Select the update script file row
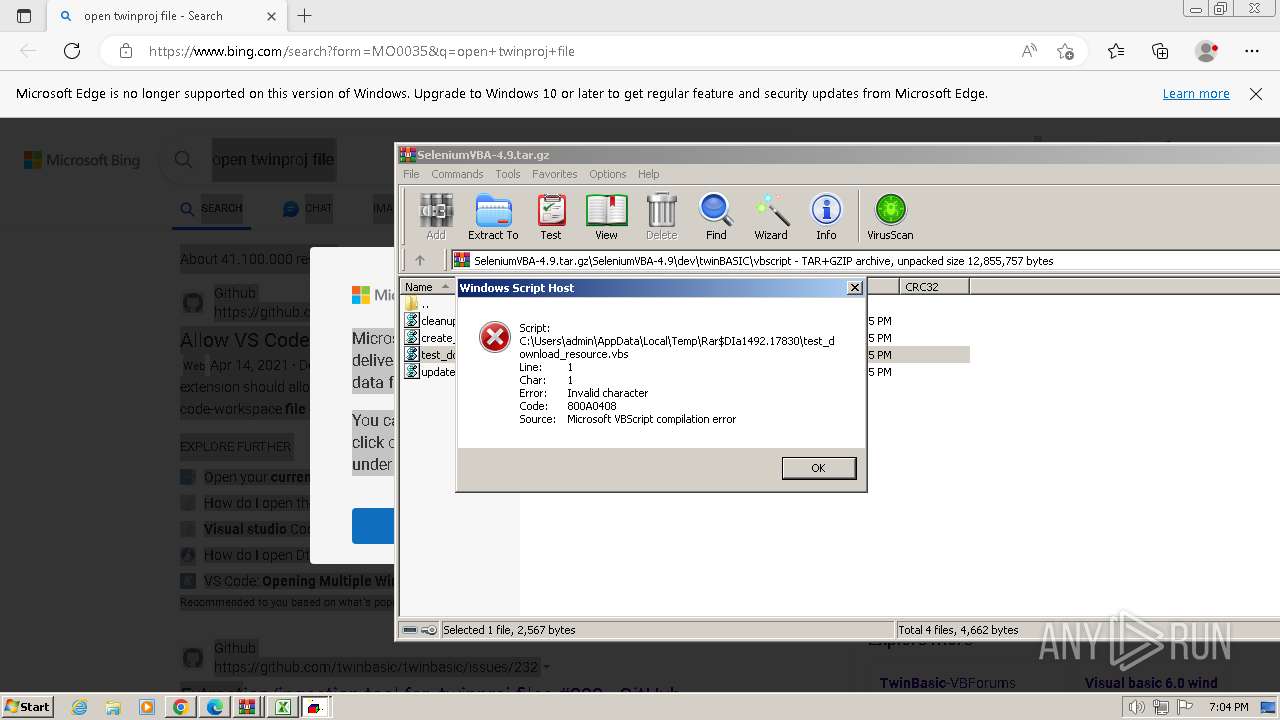The image size is (1280, 720). [x=429, y=372]
